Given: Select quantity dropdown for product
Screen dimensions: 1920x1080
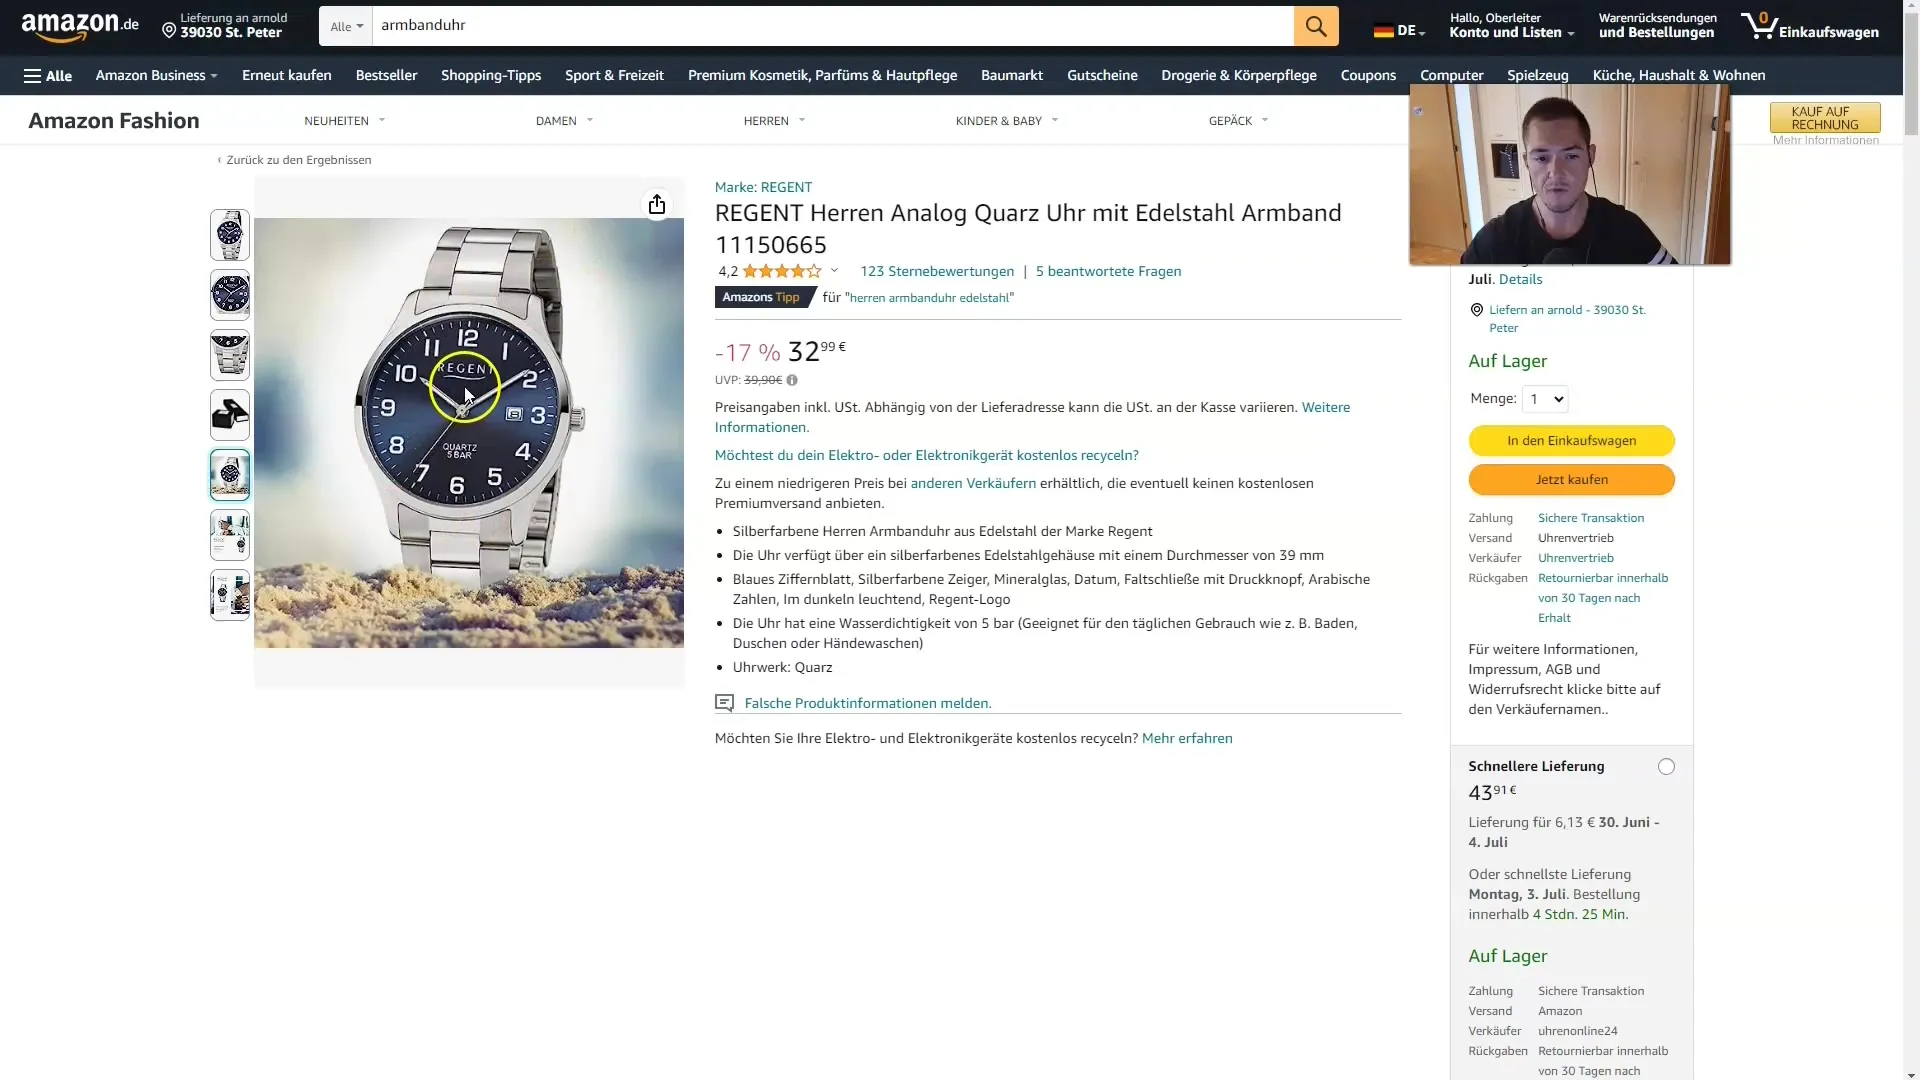Looking at the screenshot, I should pyautogui.click(x=1544, y=398).
